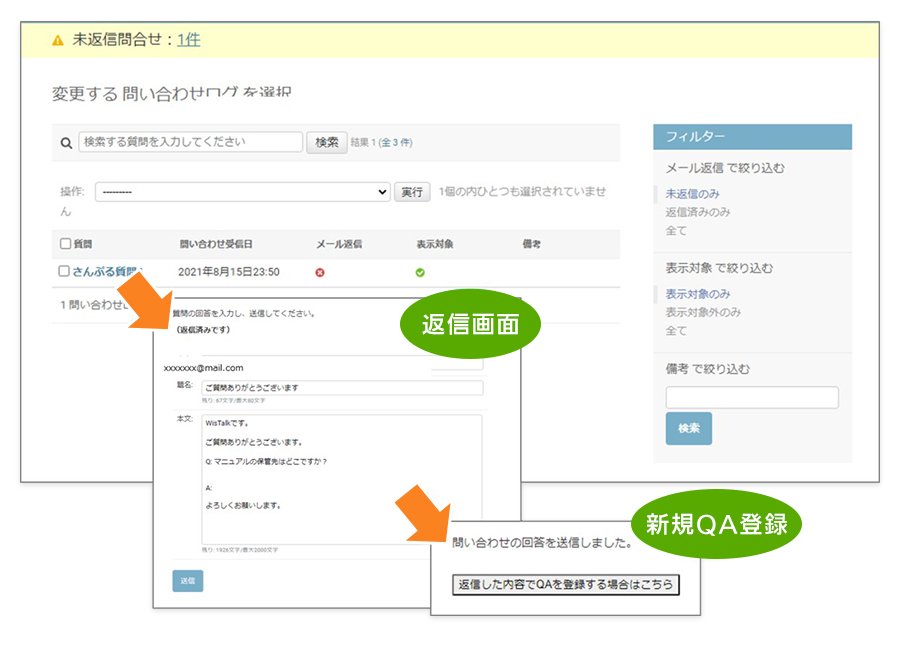Viewport: 900px width, 648px height.
Task: Click the sidebar 検索 filter button
Action: click(689, 428)
